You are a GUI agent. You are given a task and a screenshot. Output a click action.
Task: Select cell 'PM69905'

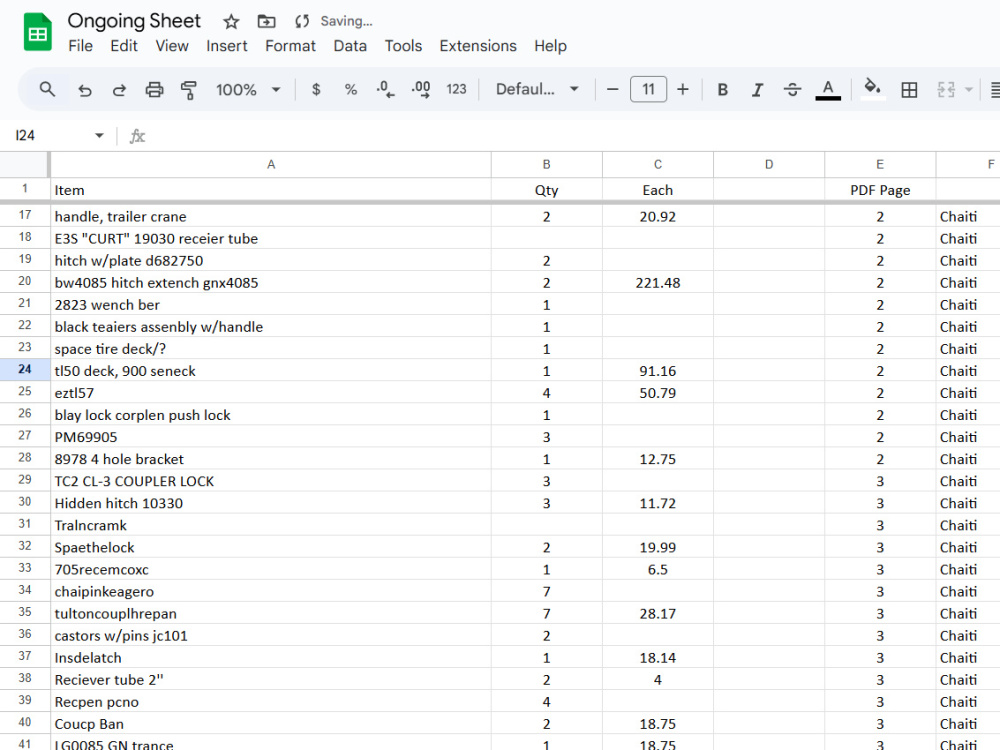point(271,437)
